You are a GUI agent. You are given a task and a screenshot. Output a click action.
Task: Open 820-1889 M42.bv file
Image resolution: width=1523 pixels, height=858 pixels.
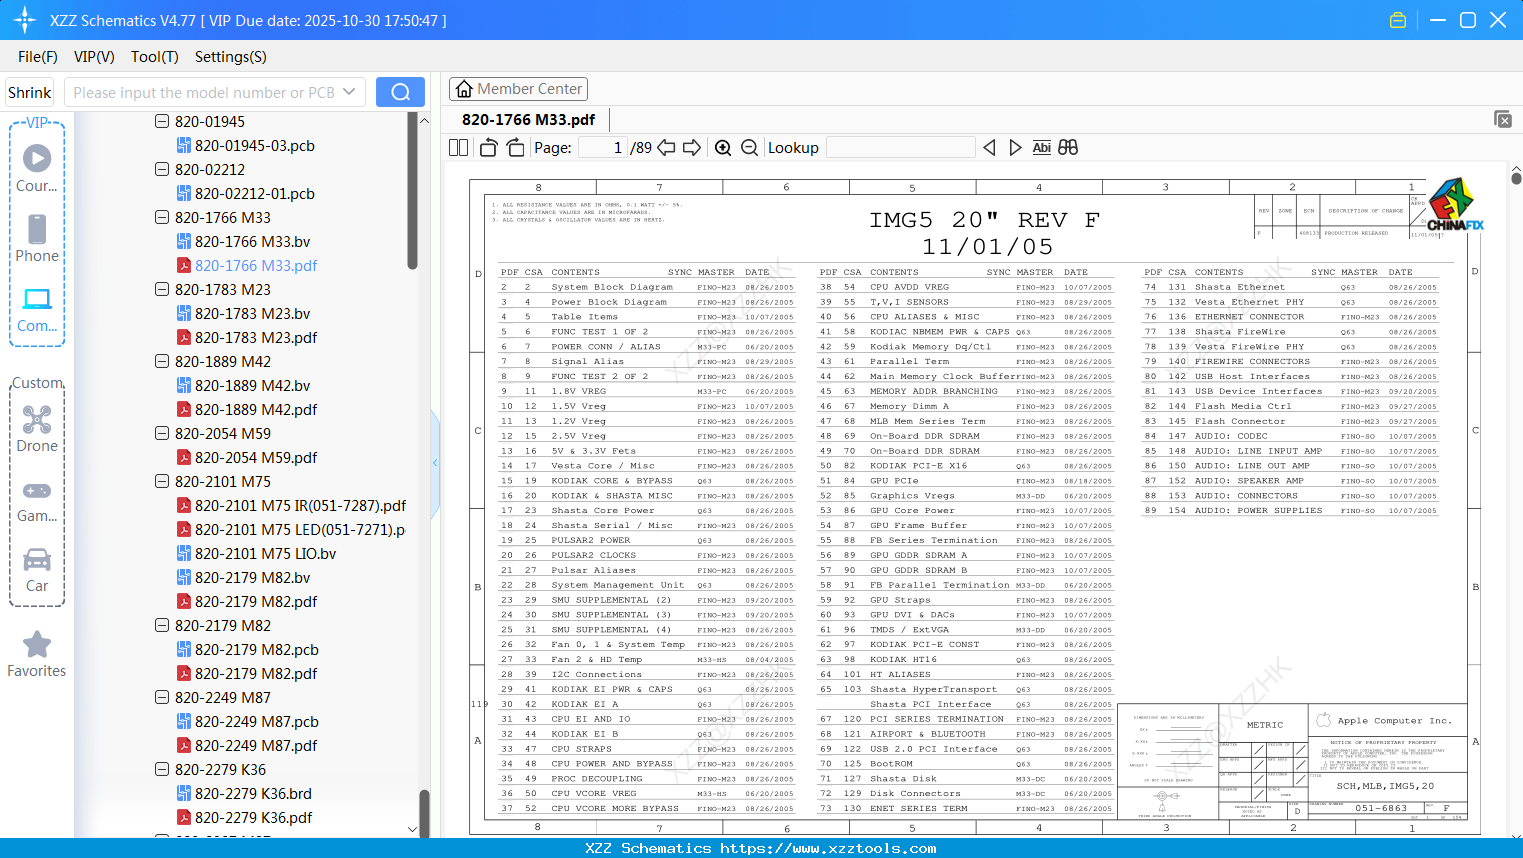252,385
